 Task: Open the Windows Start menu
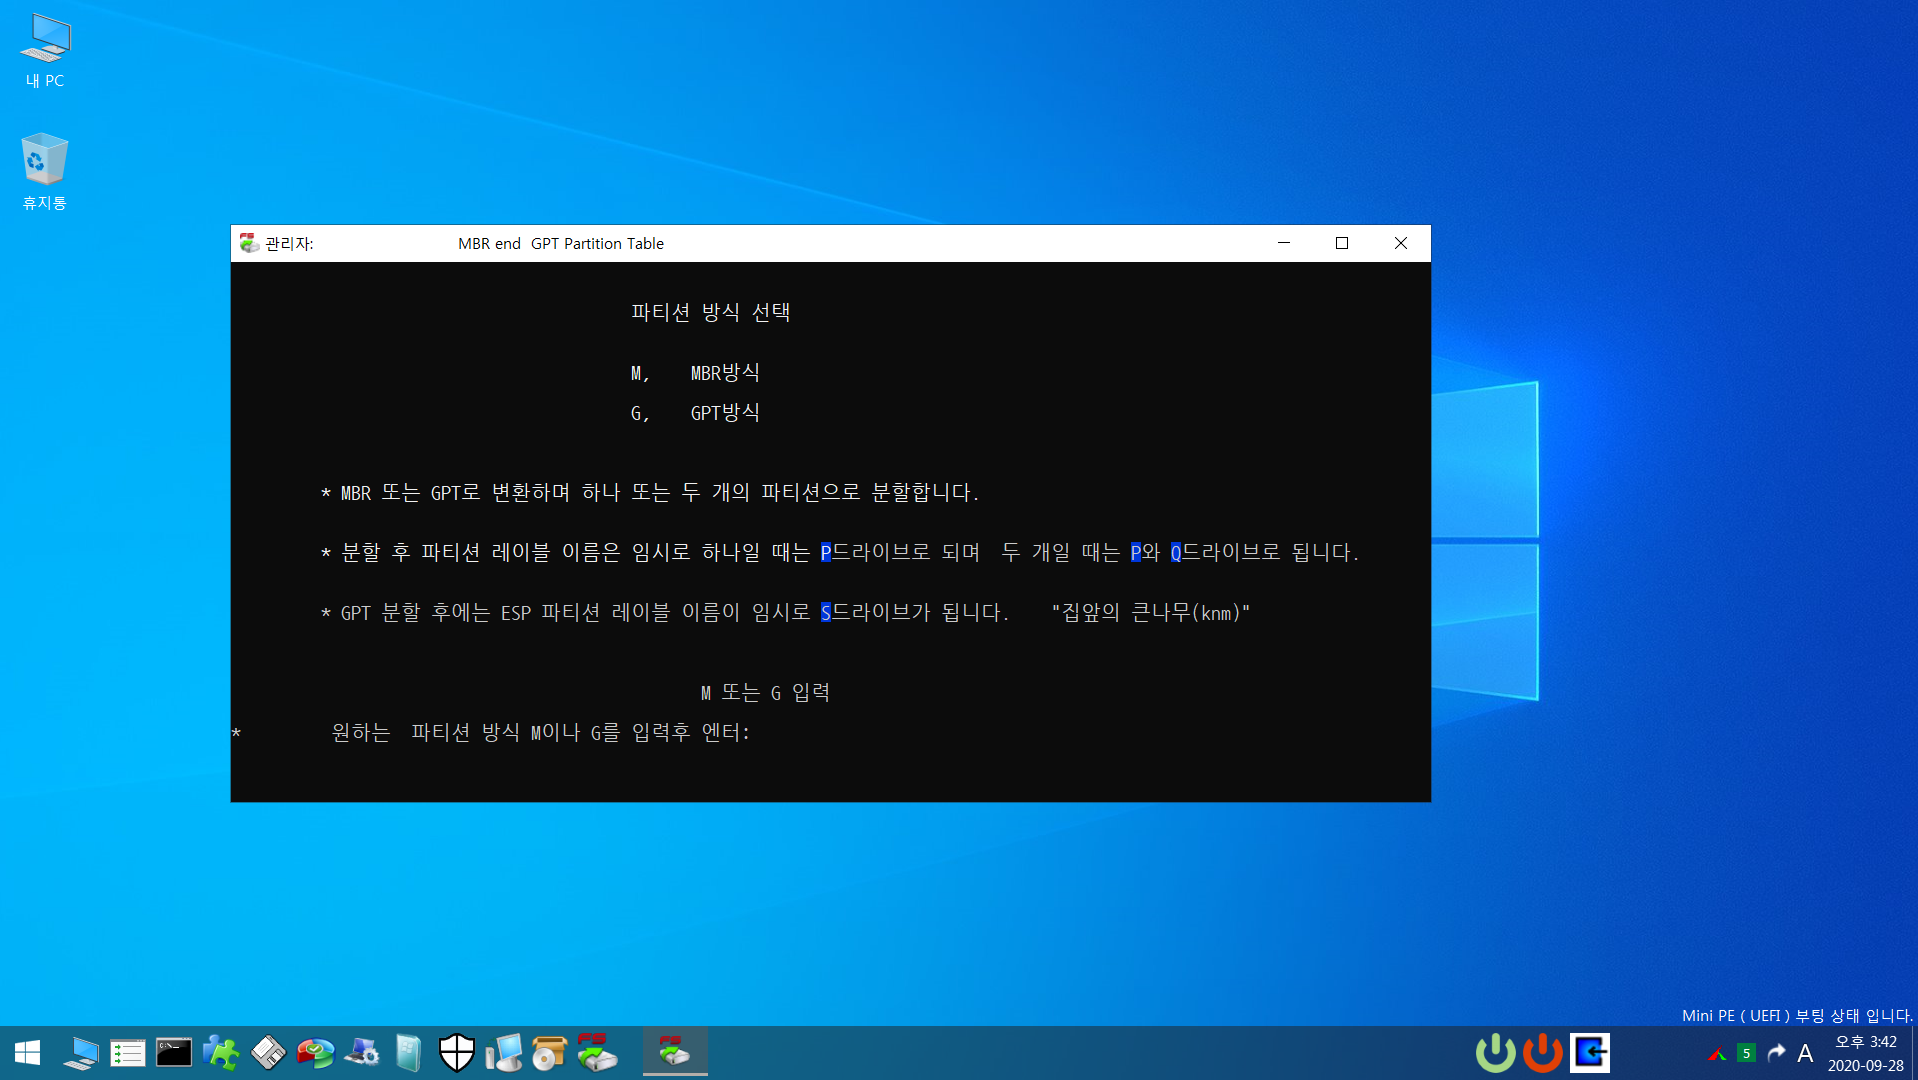(28, 1052)
